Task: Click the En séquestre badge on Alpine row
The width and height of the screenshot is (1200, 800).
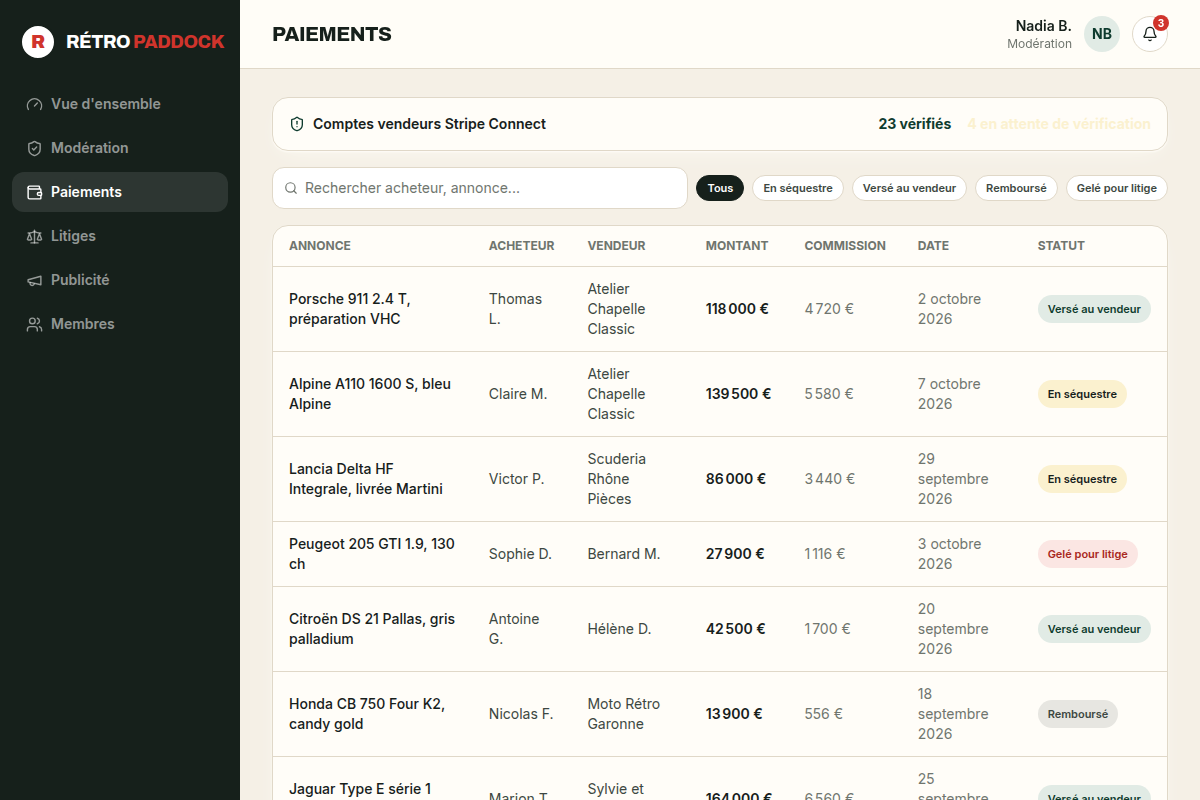Action: click(1082, 394)
